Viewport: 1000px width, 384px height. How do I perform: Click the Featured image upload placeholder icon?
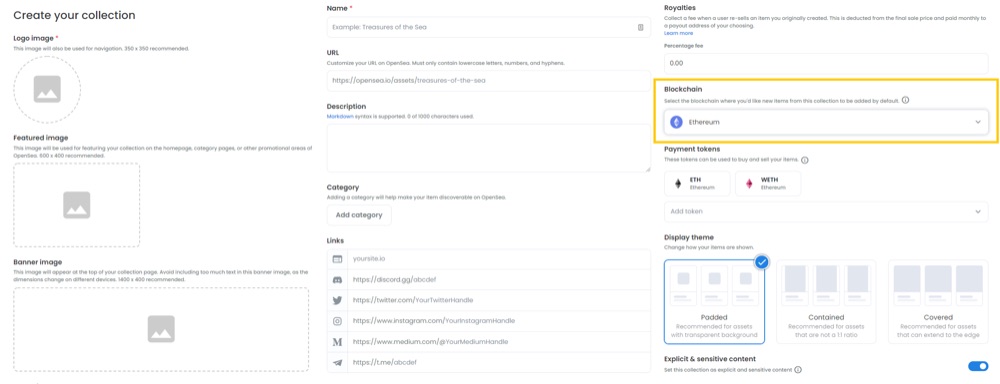point(77,205)
